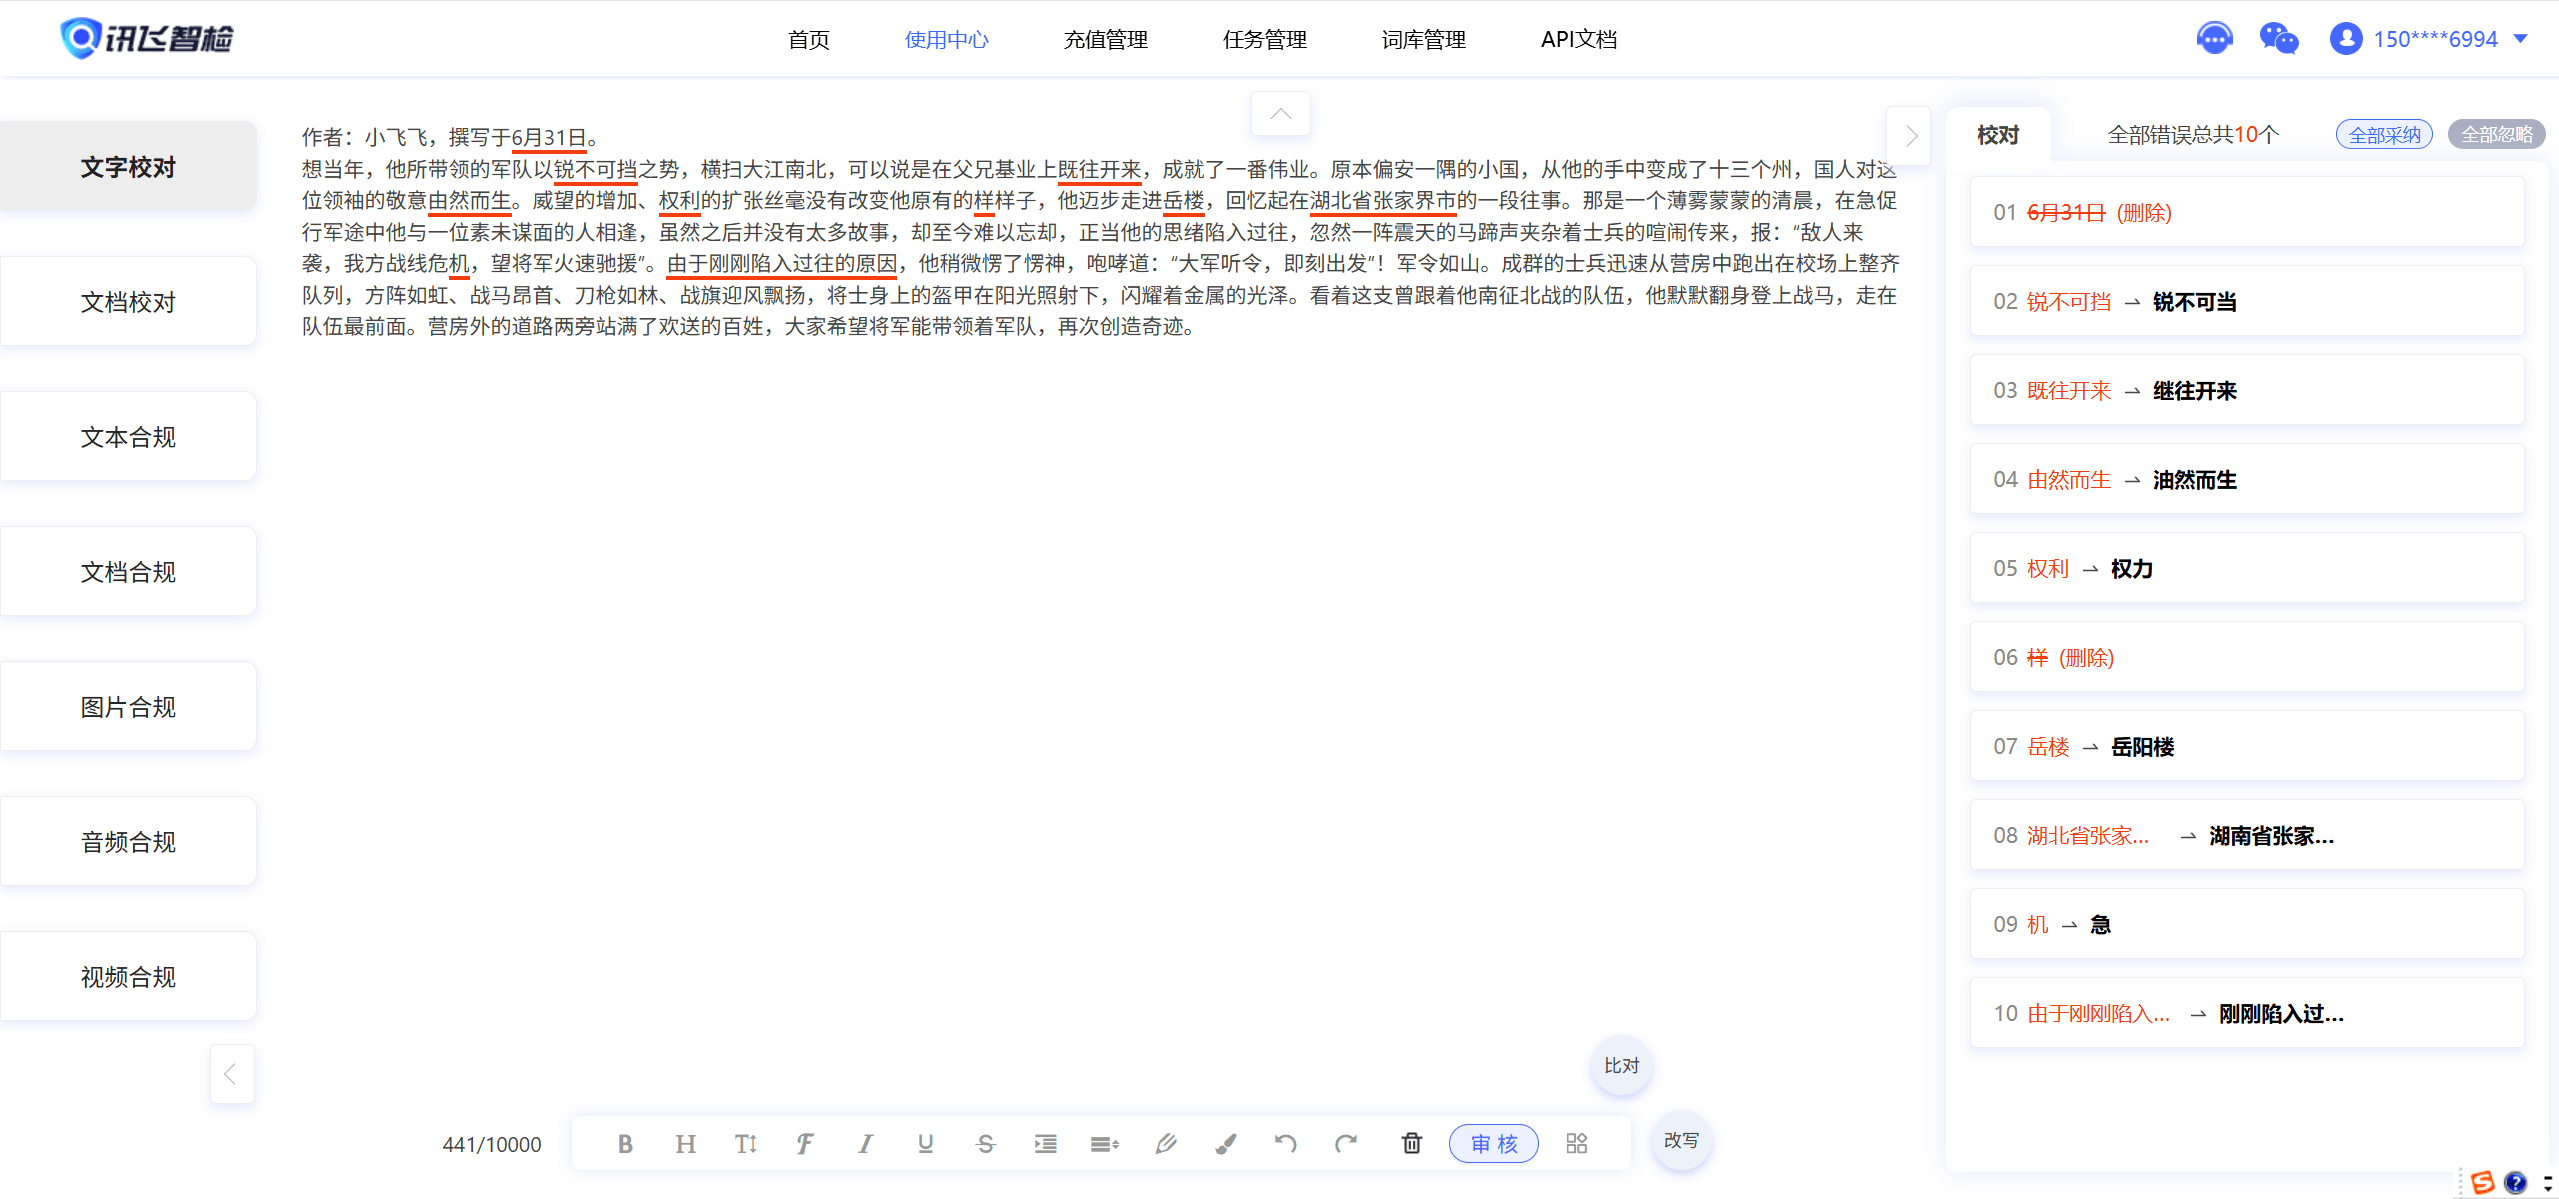
Task: Open the 词库管理 menu item
Action: (1422, 39)
